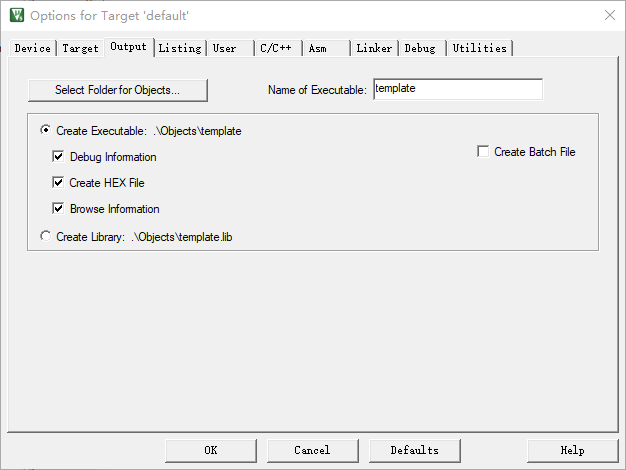Viewport: 626px width, 470px height.
Task: Click the 'Name of Executable:' label
Action: [x=317, y=90]
